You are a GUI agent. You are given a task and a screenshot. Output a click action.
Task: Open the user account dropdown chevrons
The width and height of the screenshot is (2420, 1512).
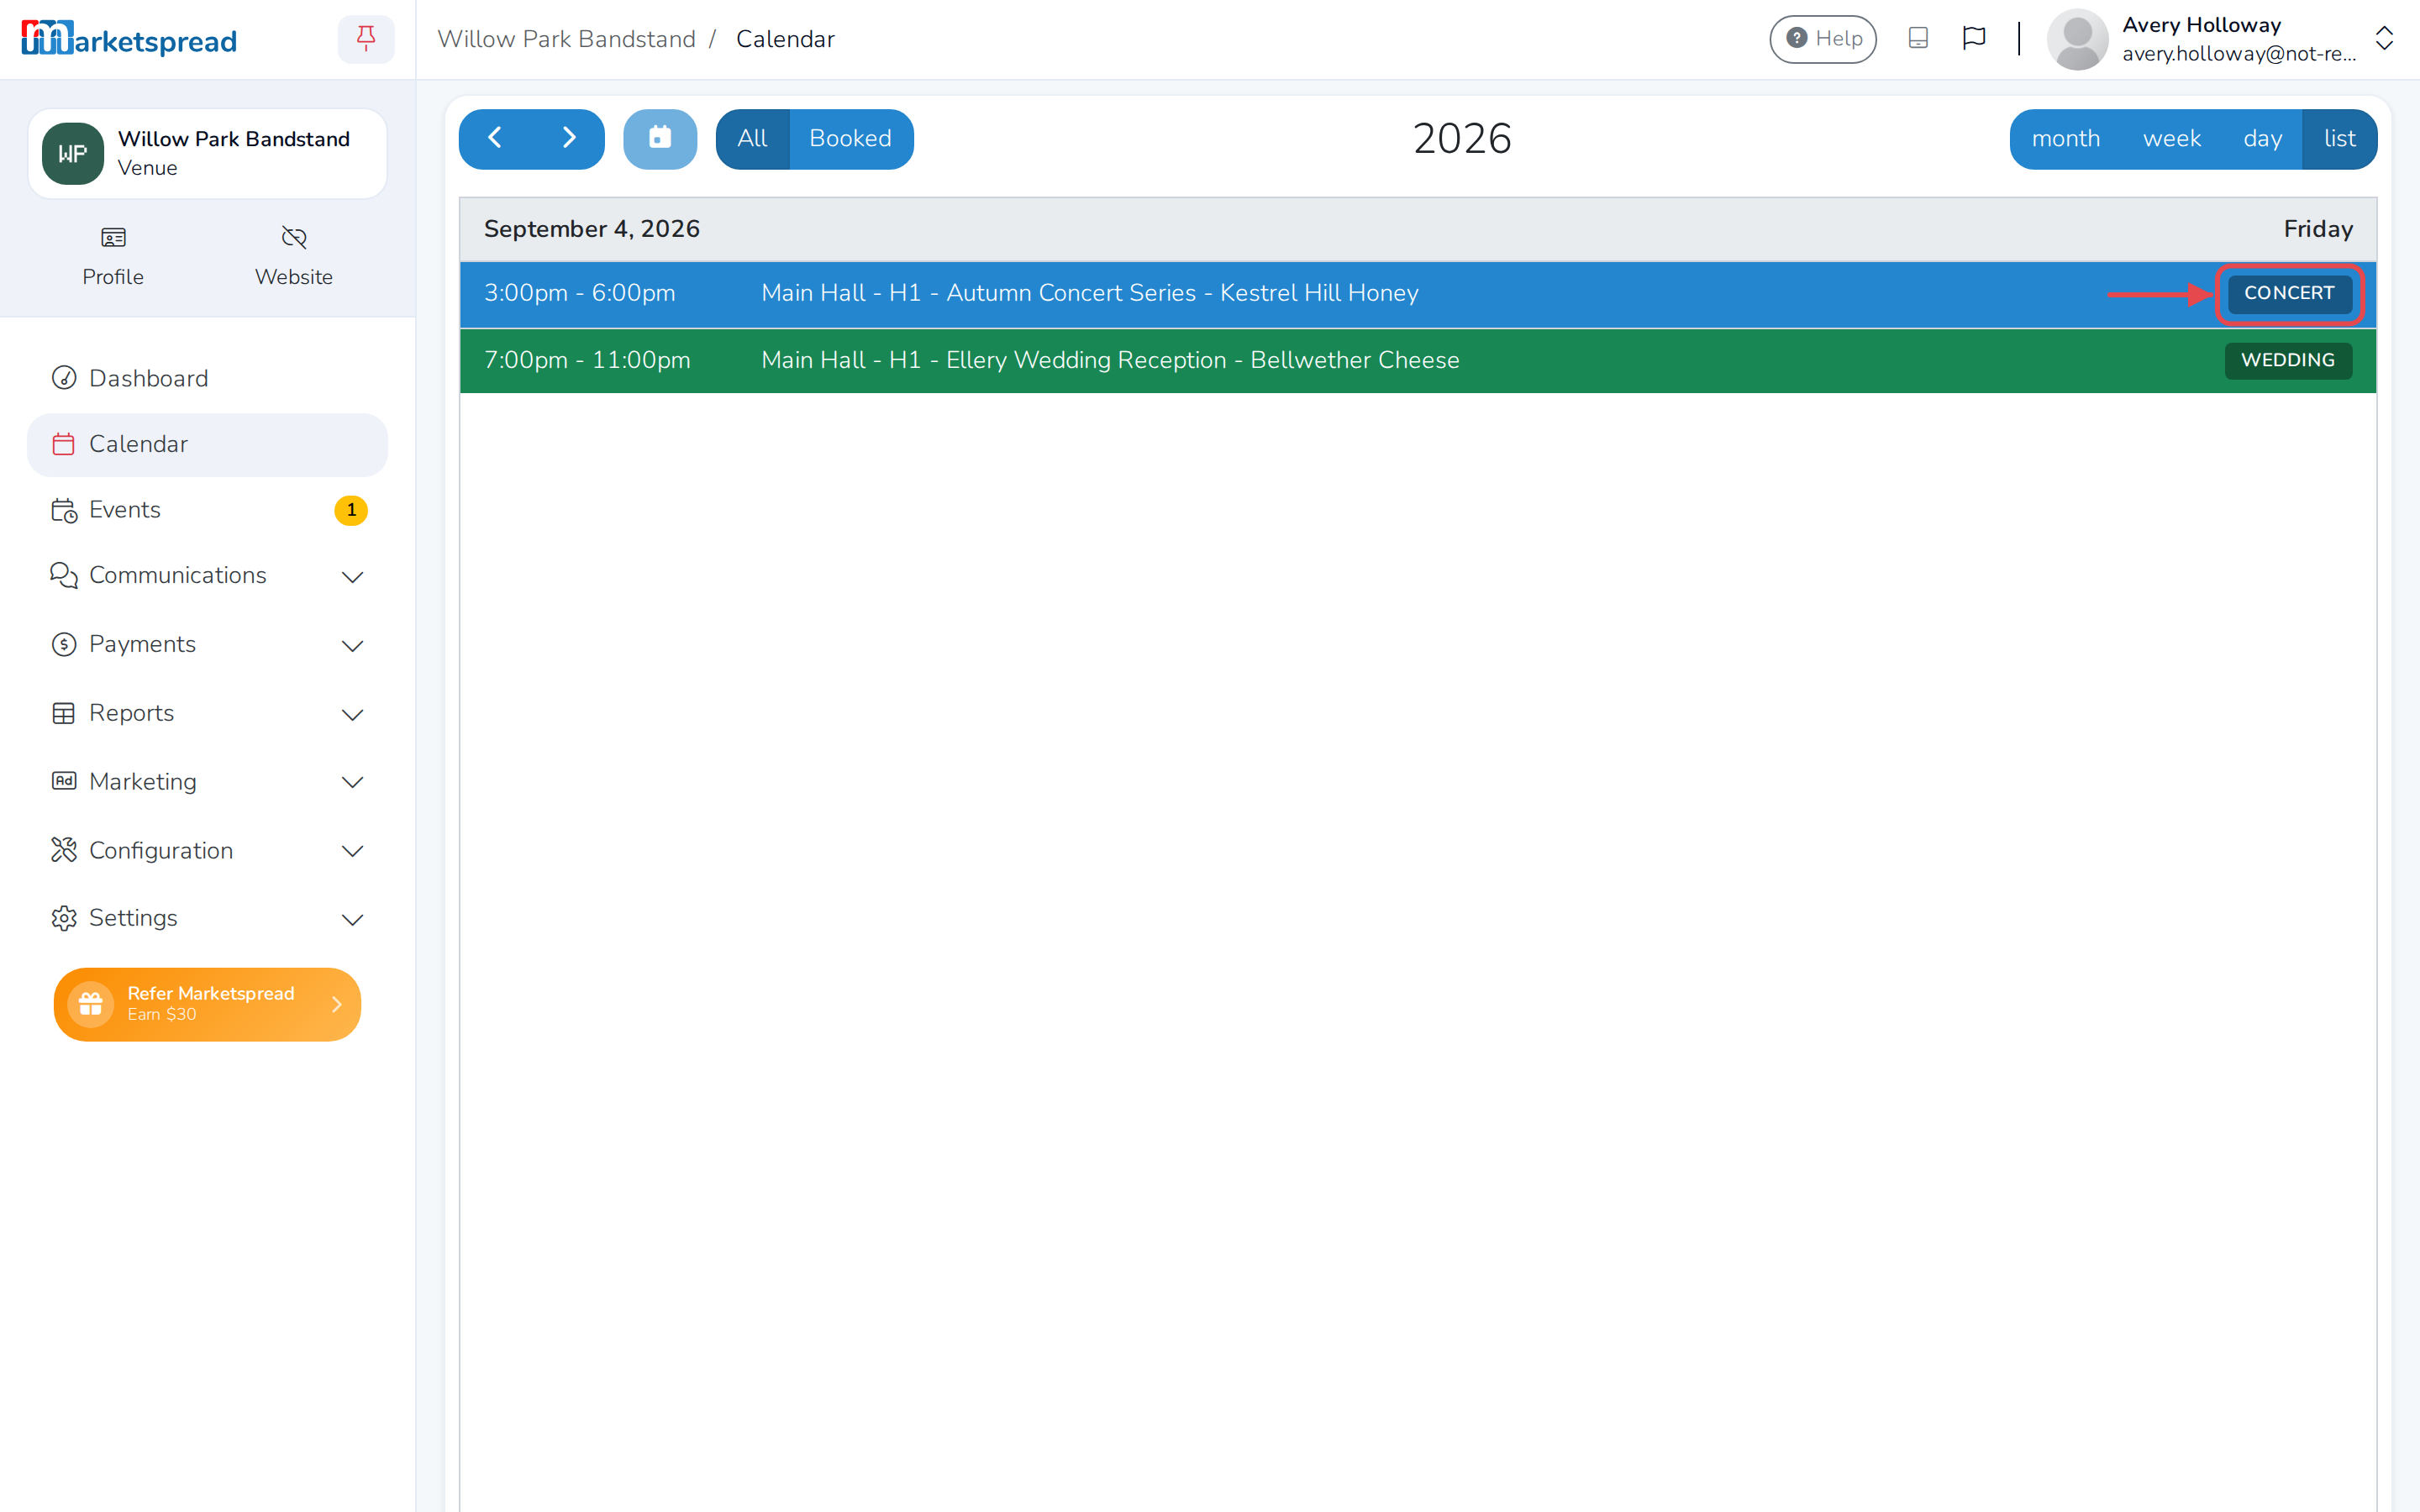pos(2384,39)
